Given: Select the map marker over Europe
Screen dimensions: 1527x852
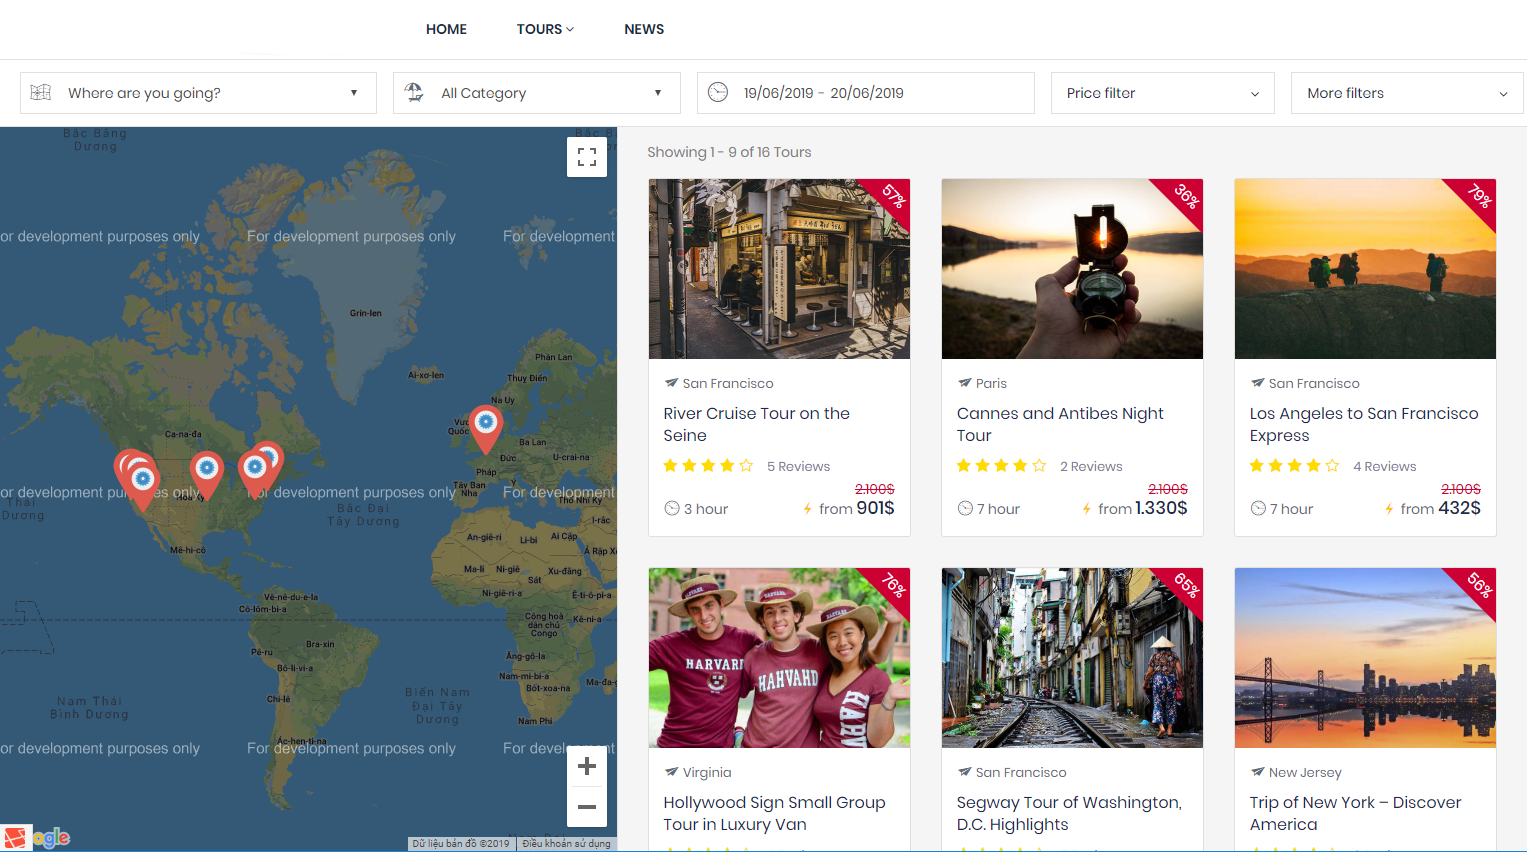Looking at the screenshot, I should 486,429.
